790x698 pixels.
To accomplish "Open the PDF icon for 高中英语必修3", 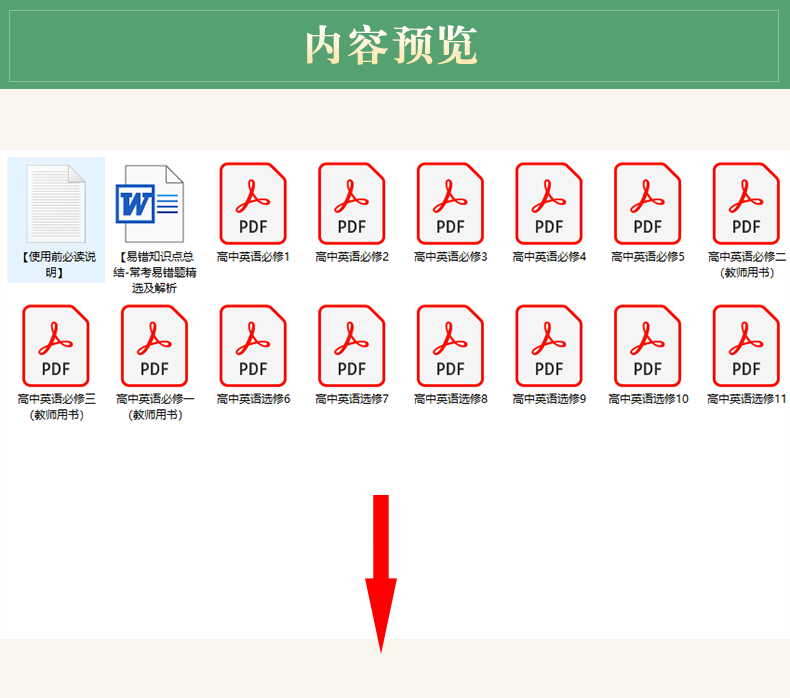I will pyautogui.click(x=450, y=204).
